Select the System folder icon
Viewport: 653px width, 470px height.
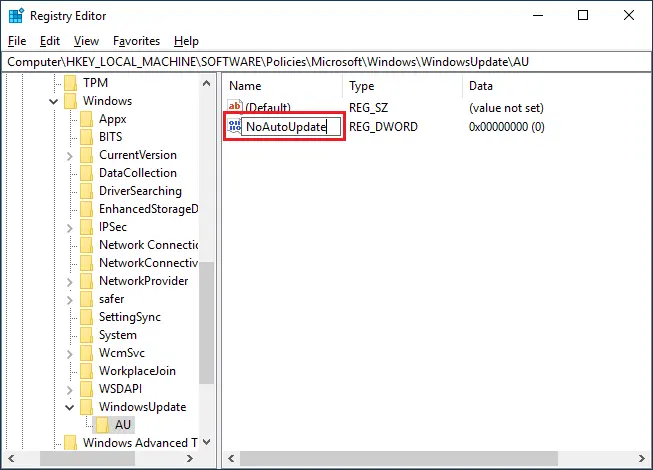[x=86, y=335]
